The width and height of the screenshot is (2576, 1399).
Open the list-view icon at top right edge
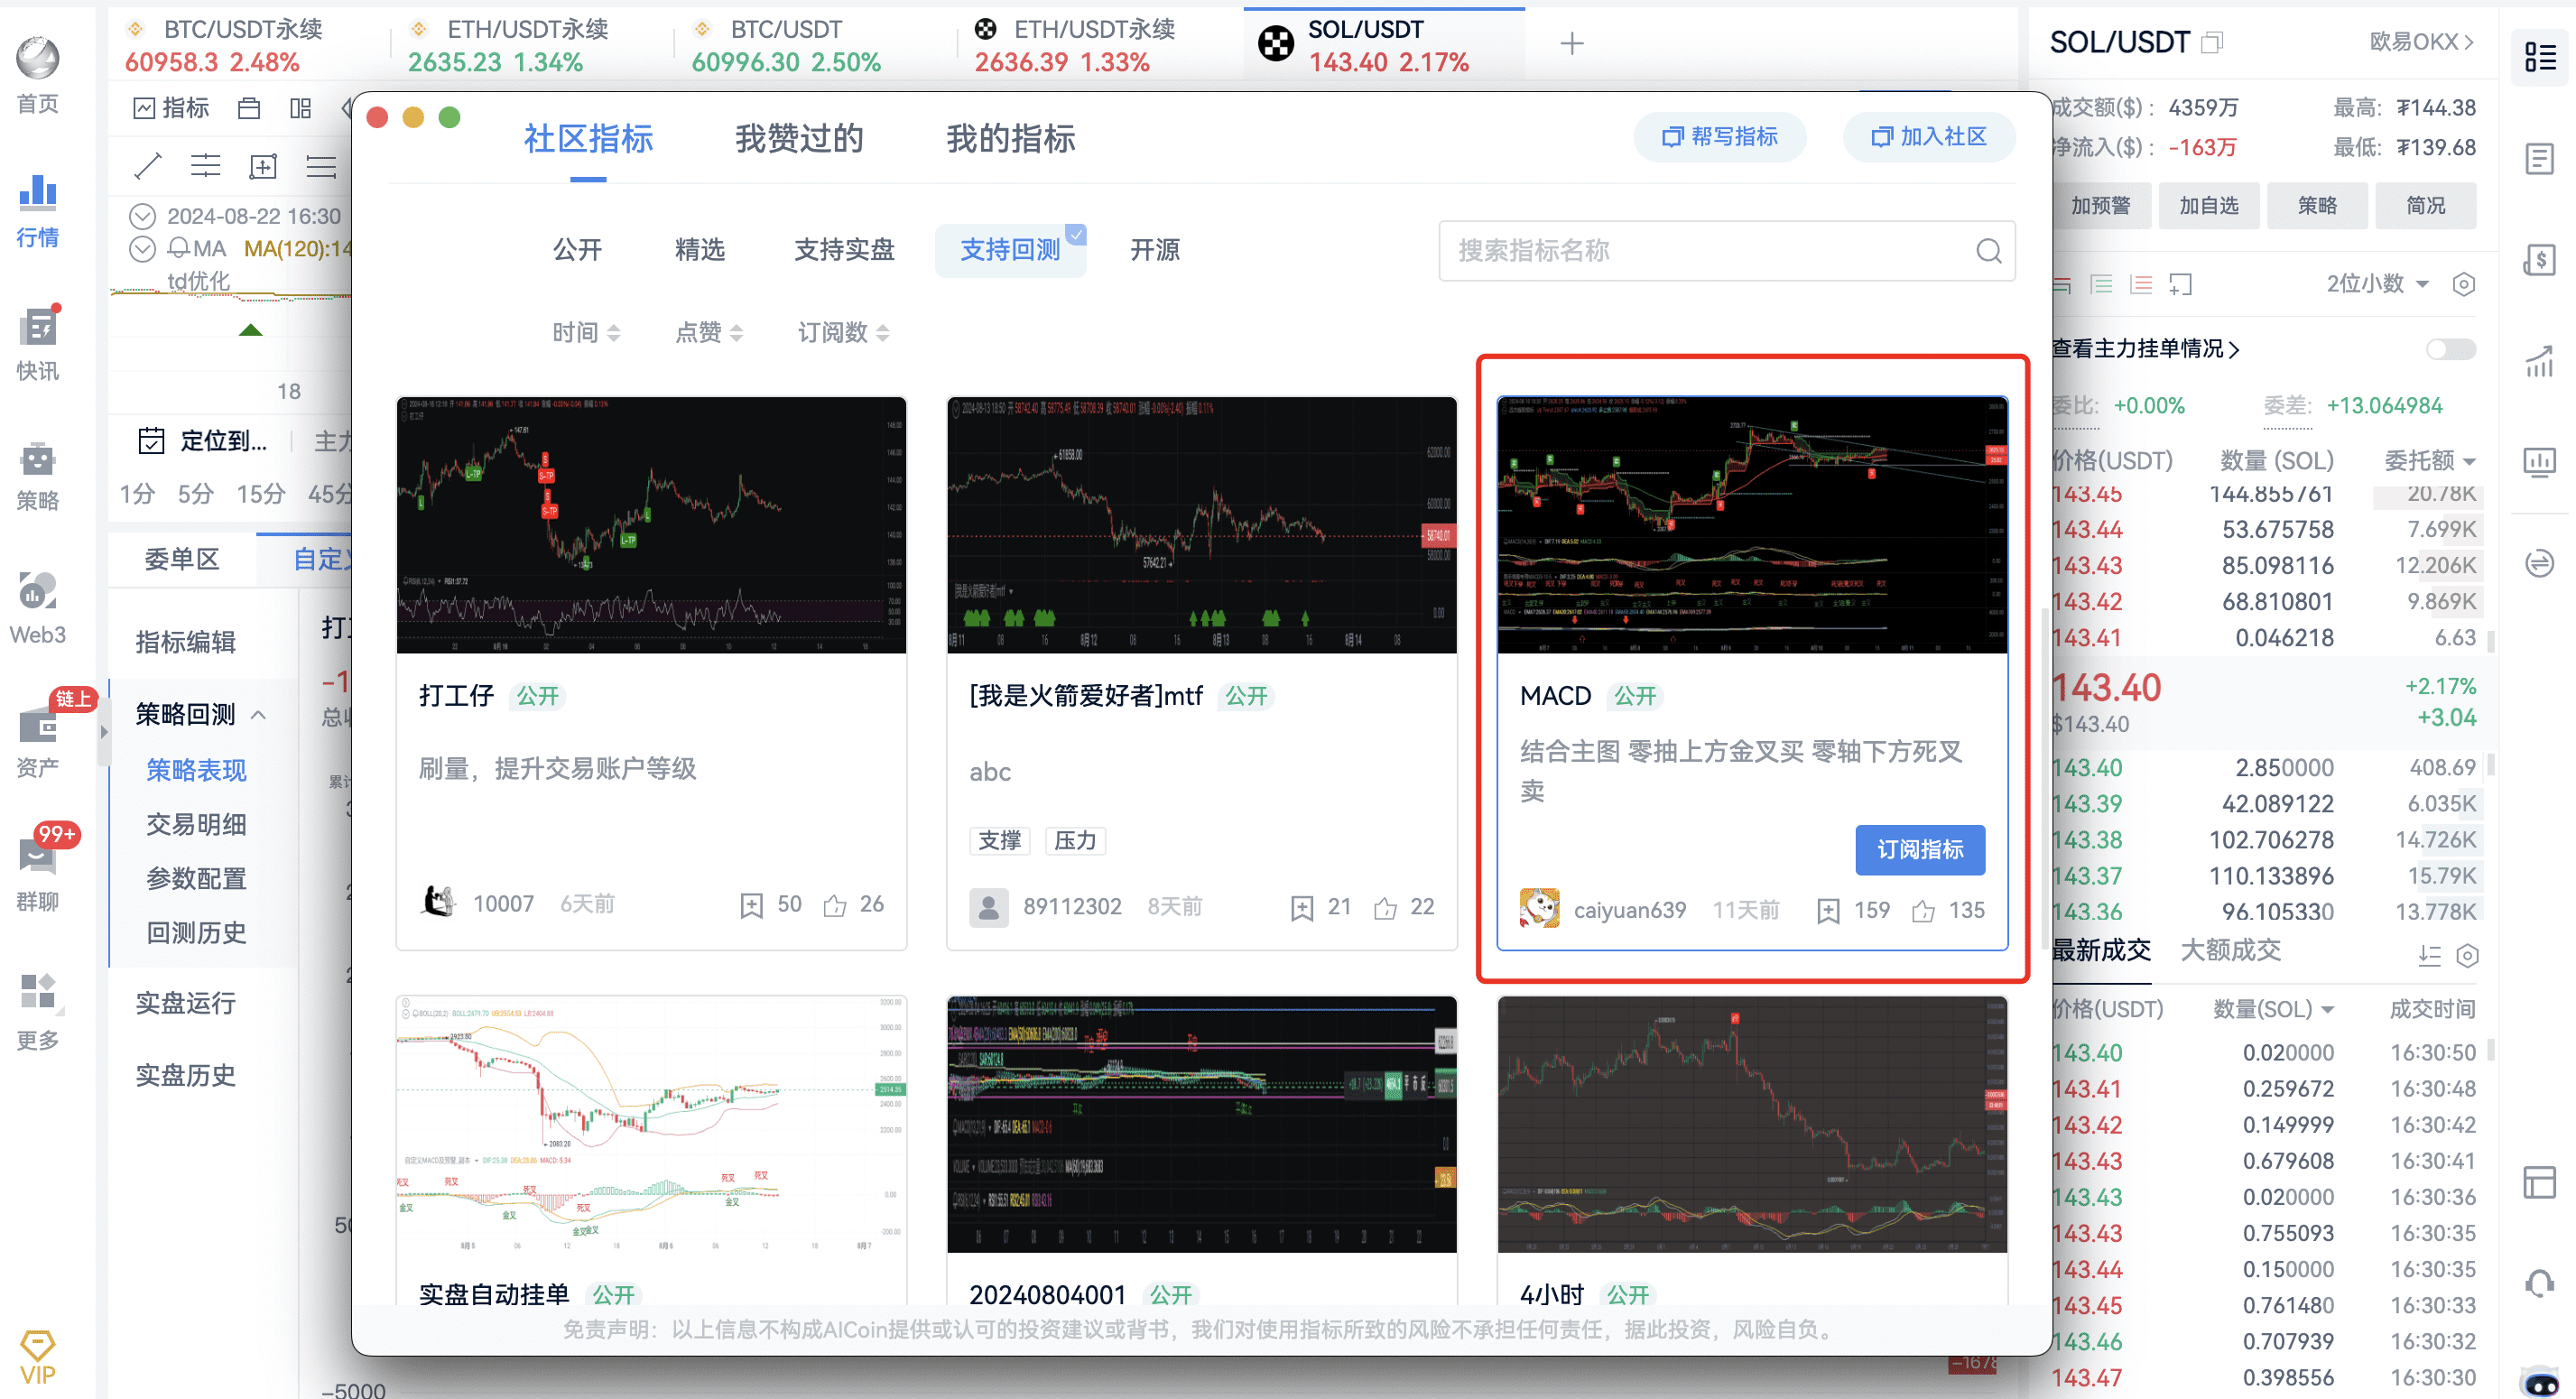[2540, 57]
